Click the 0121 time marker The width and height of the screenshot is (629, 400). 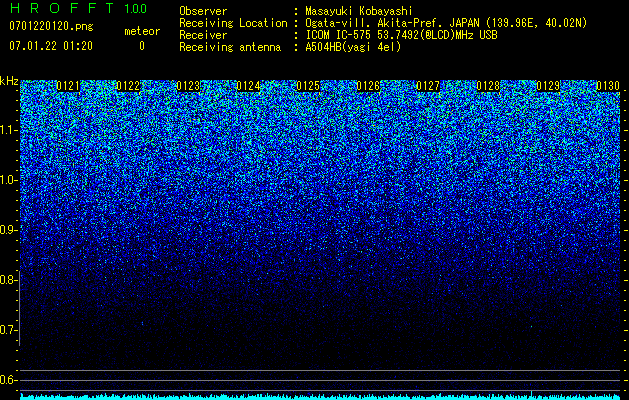coord(68,86)
